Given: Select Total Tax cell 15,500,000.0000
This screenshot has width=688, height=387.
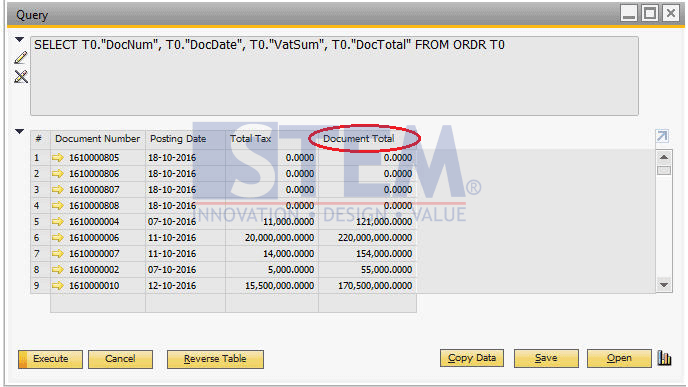Looking at the screenshot, I should click(x=272, y=286).
